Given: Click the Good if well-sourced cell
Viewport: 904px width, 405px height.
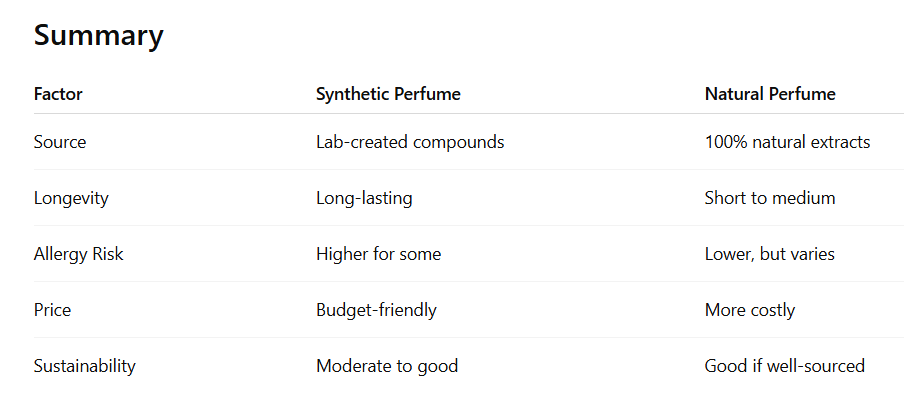Looking at the screenshot, I should tap(784, 366).
